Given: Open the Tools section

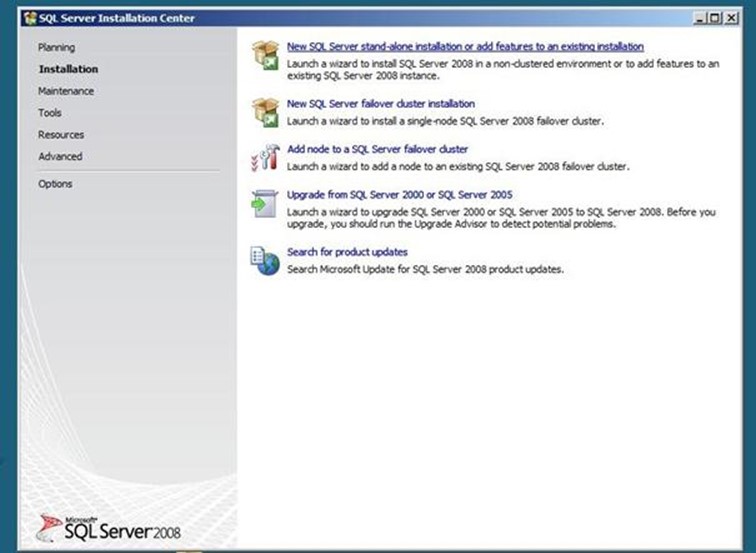Looking at the screenshot, I should (x=50, y=112).
